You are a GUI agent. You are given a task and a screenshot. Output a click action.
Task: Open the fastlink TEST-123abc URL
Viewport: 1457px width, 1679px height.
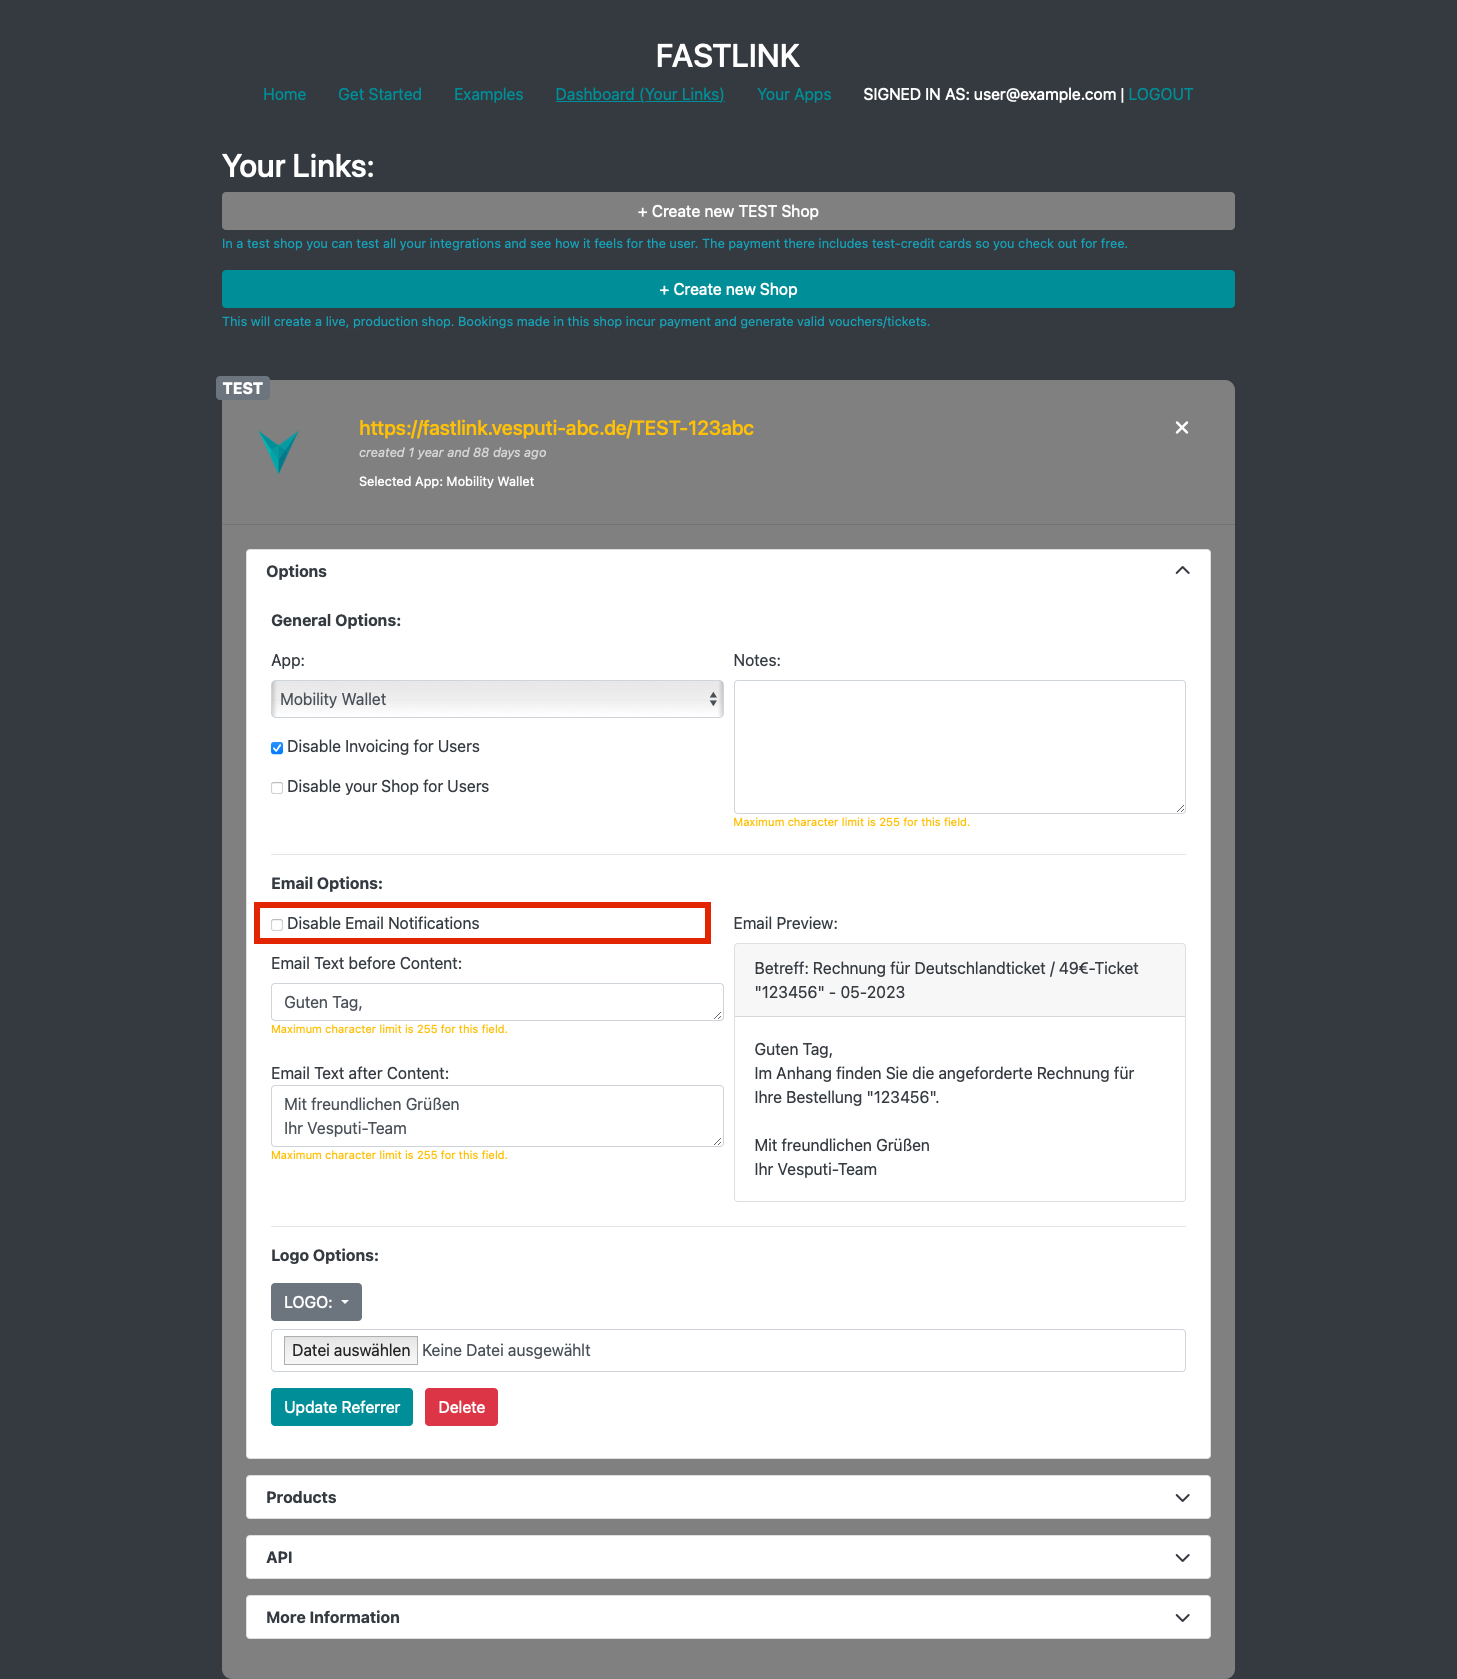click(556, 428)
